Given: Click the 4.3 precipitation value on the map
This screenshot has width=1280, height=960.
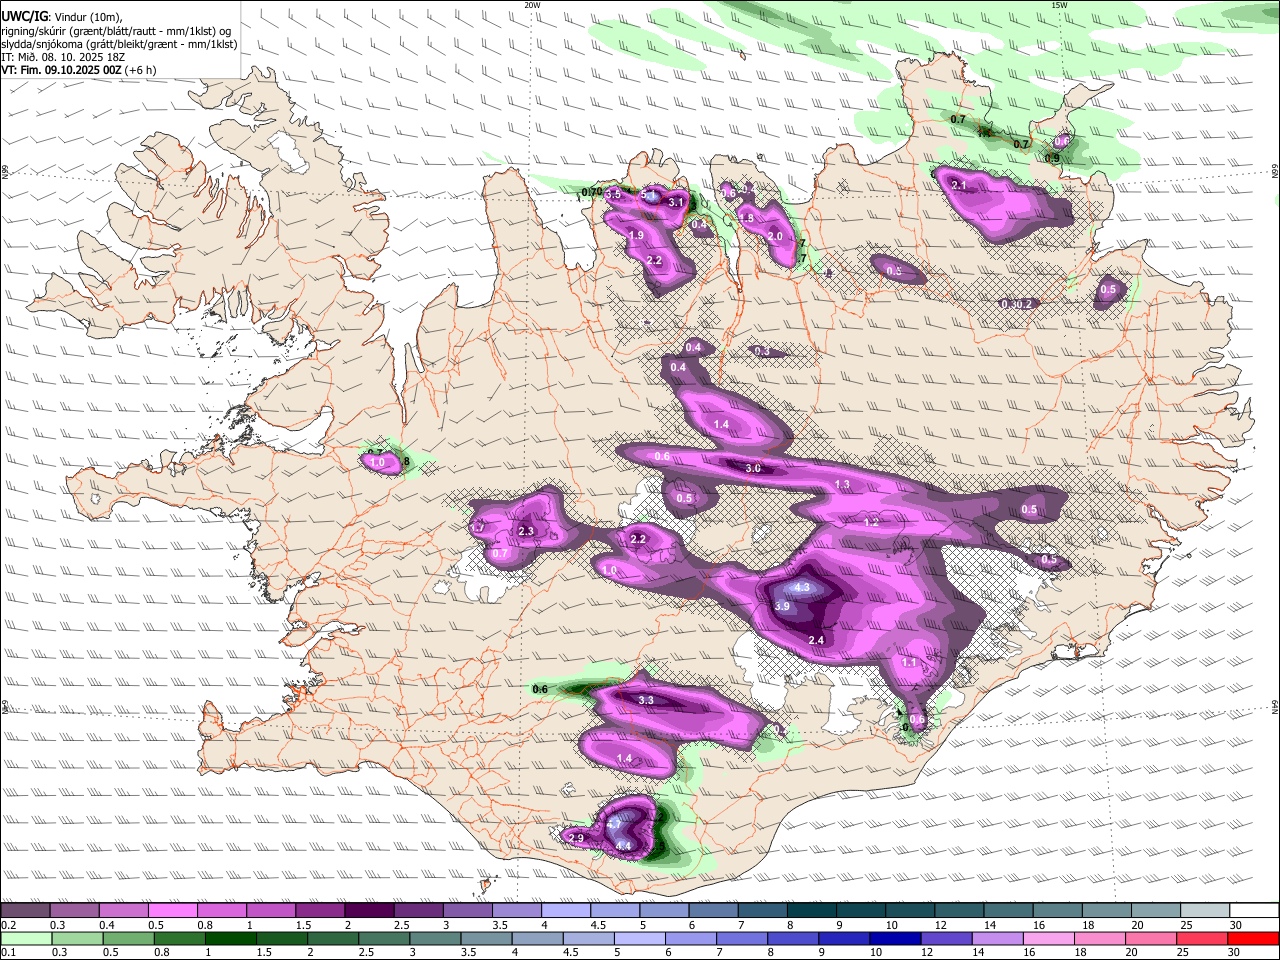Looking at the screenshot, I should 801,588.
